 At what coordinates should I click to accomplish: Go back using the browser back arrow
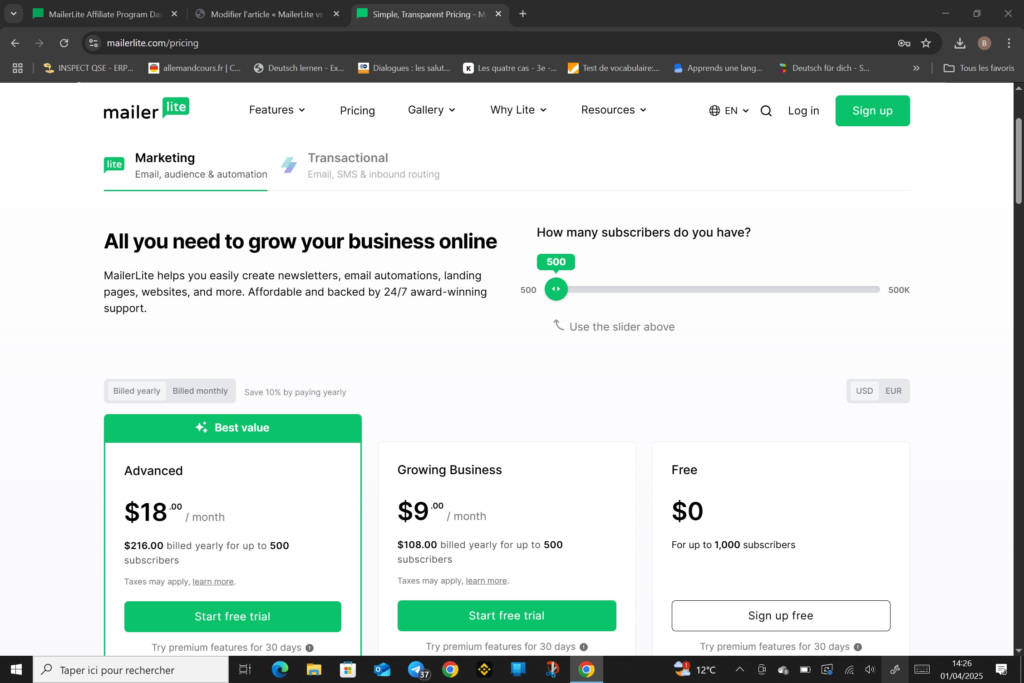coord(15,43)
